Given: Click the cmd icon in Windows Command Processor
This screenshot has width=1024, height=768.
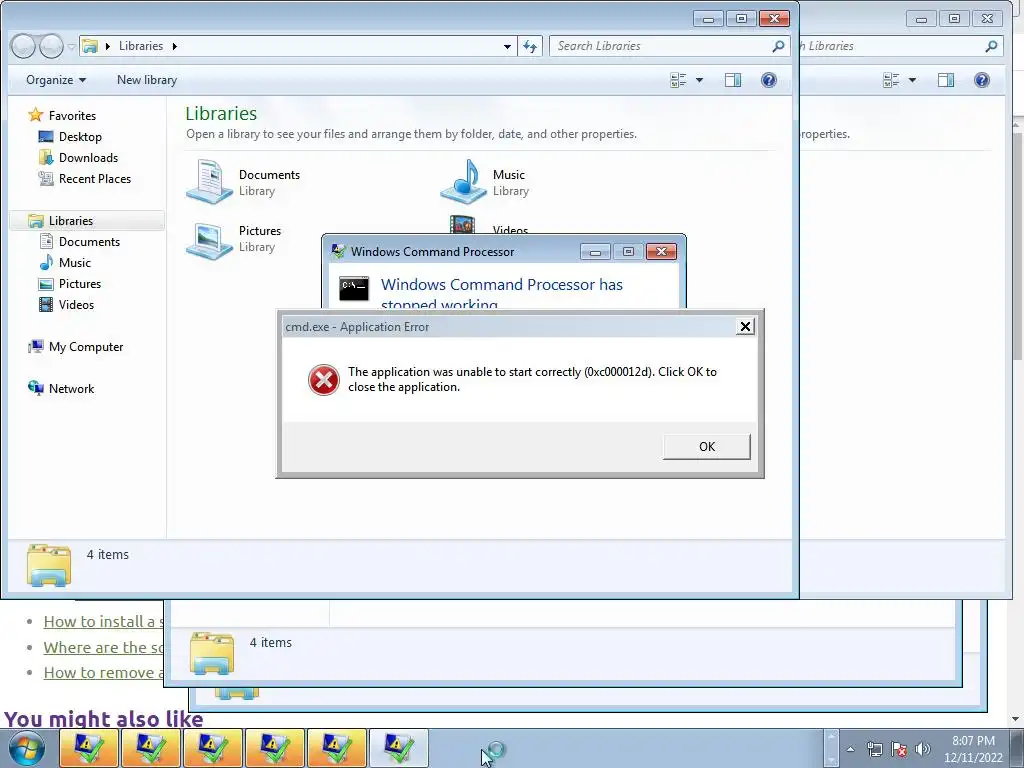Looking at the screenshot, I should [x=354, y=288].
